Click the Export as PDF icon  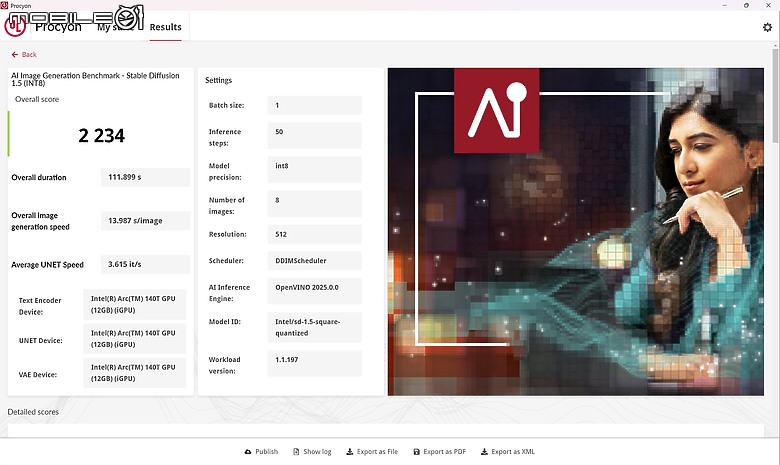coord(416,452)
